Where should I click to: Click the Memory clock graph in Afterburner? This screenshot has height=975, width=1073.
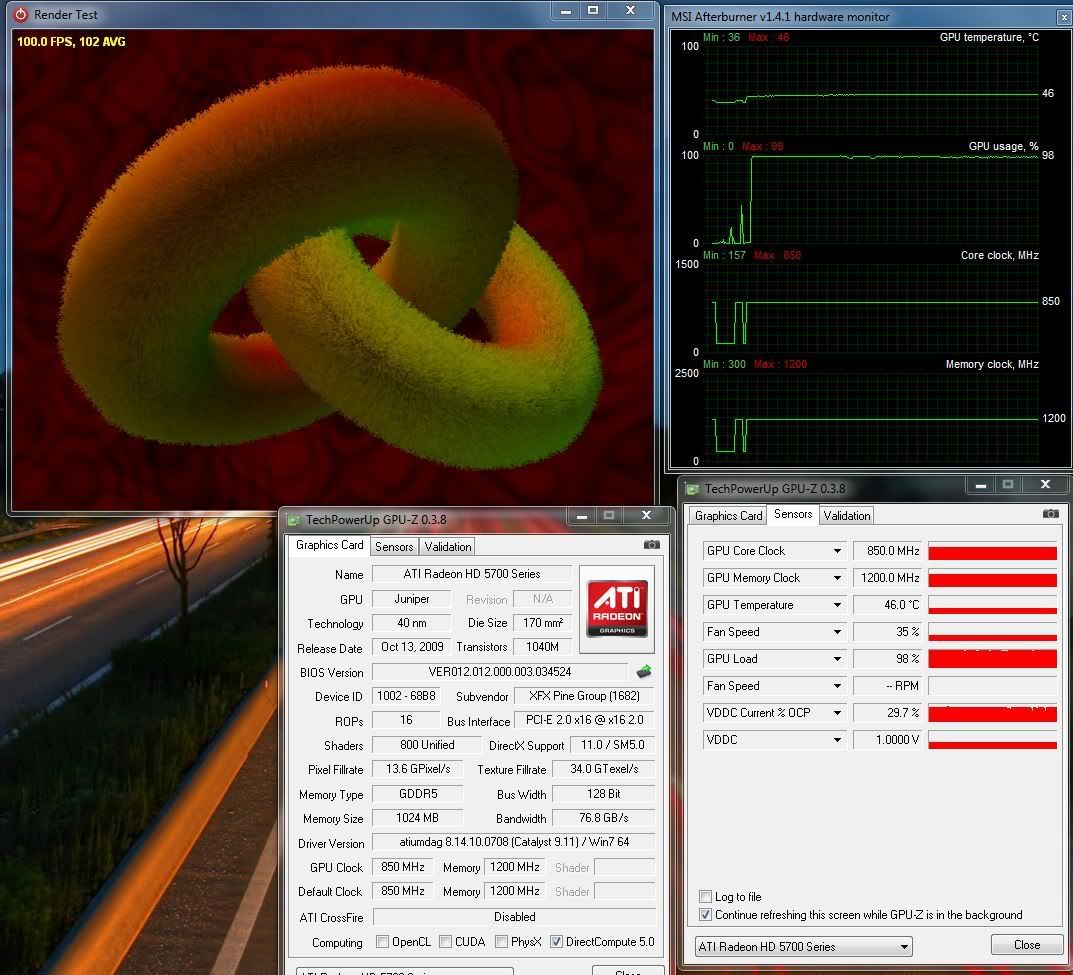(872, 417)
